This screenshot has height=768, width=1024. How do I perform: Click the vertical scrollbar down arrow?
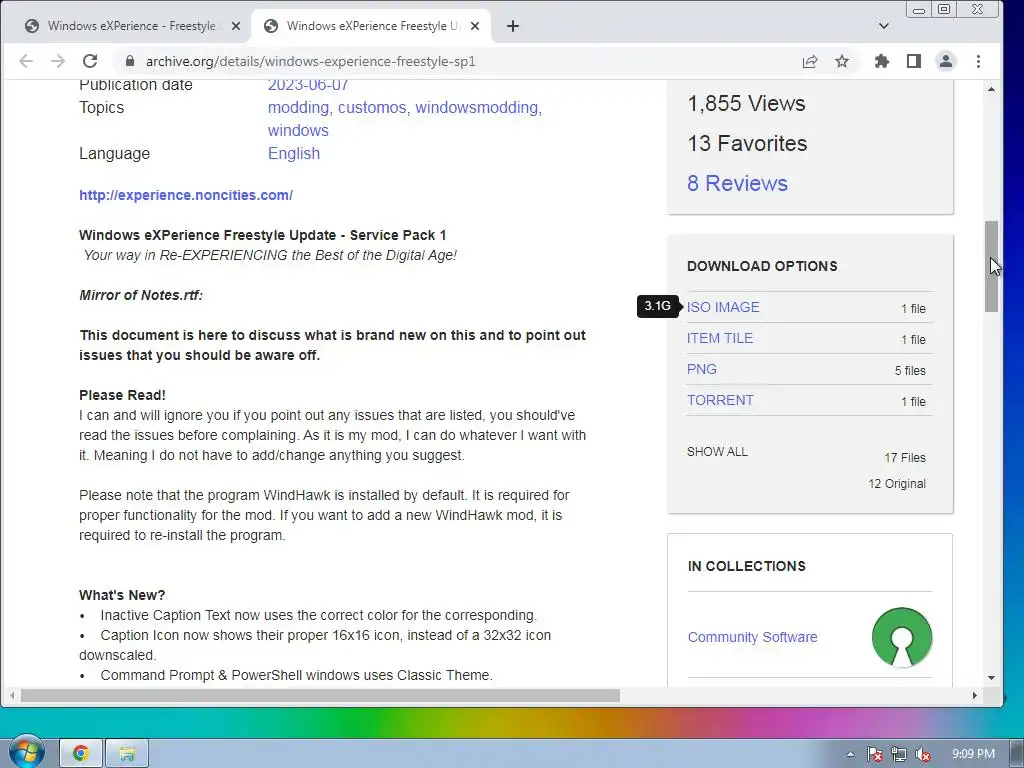pos(991,678)
